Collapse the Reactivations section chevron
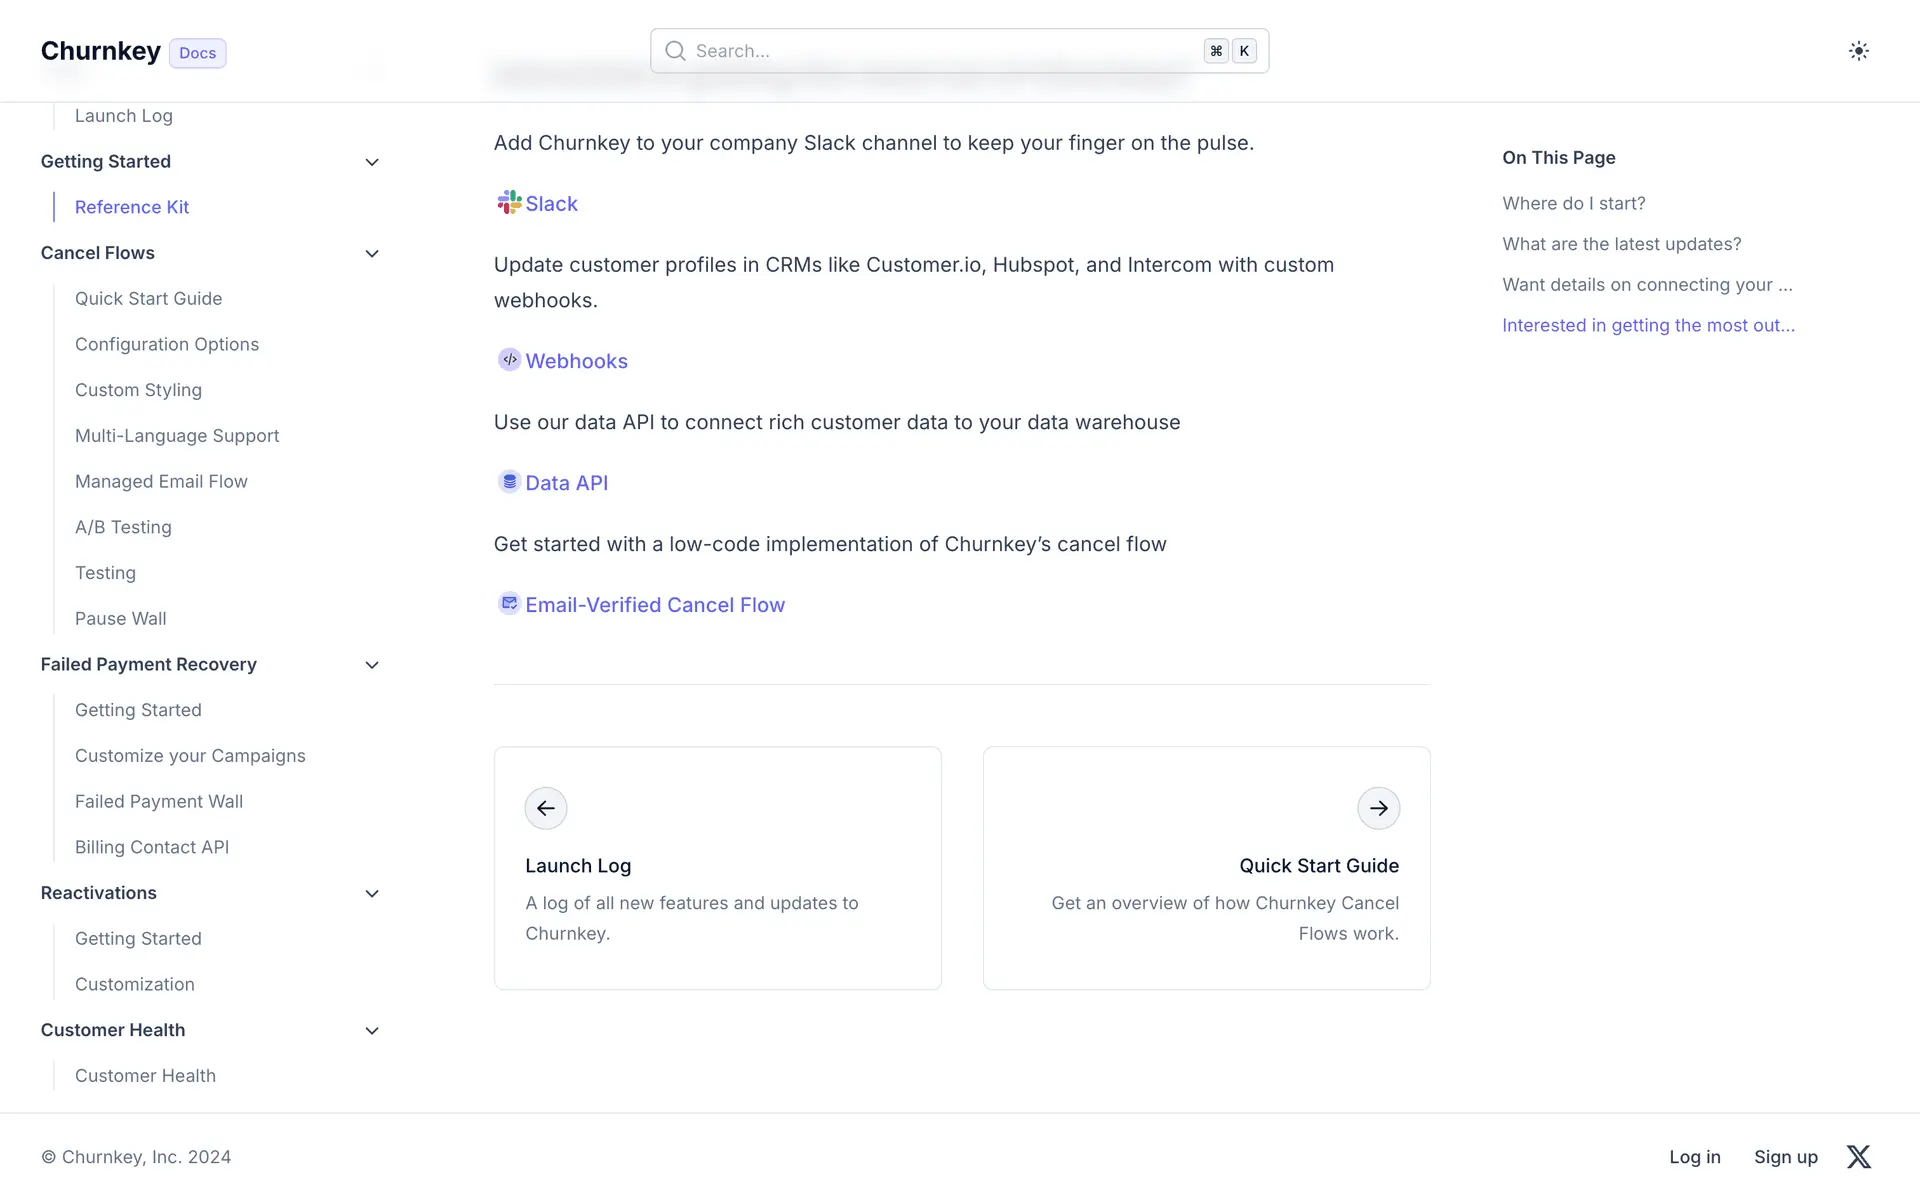Viewport: 1920px width, 1200px height. click(x=372, y=894)
